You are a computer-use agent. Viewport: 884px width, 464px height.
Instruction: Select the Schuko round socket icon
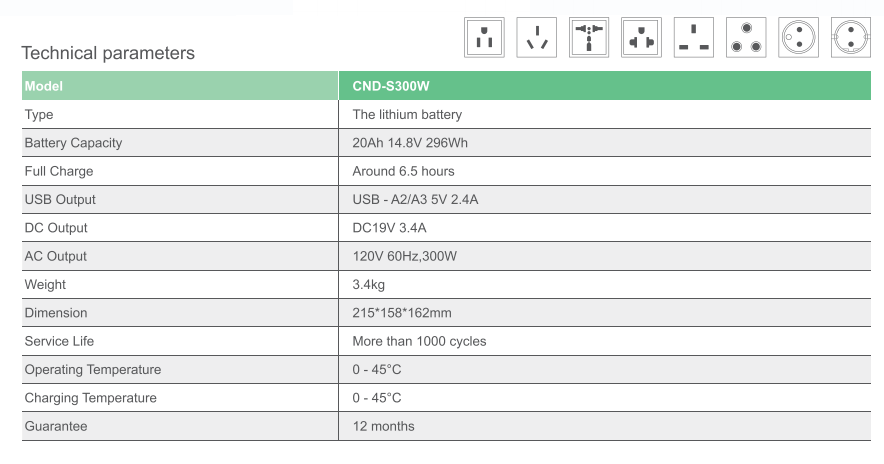851,38
